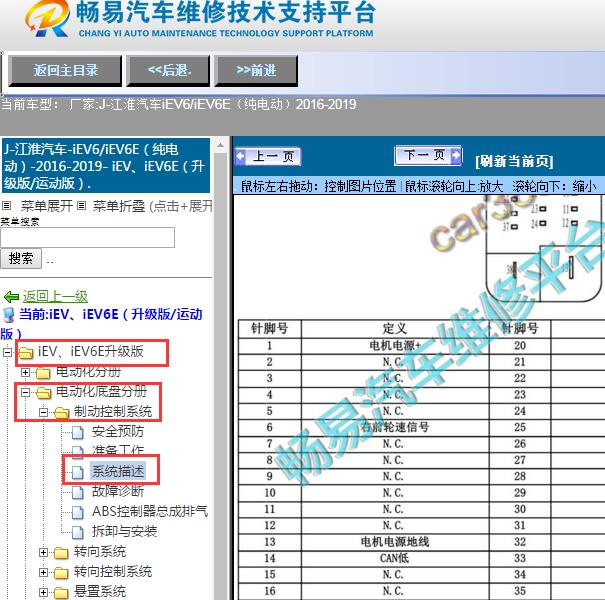Viewport: 605px width, 600px height.
Task: Select 系统描述 document
Action: click(x=118, y=471)
